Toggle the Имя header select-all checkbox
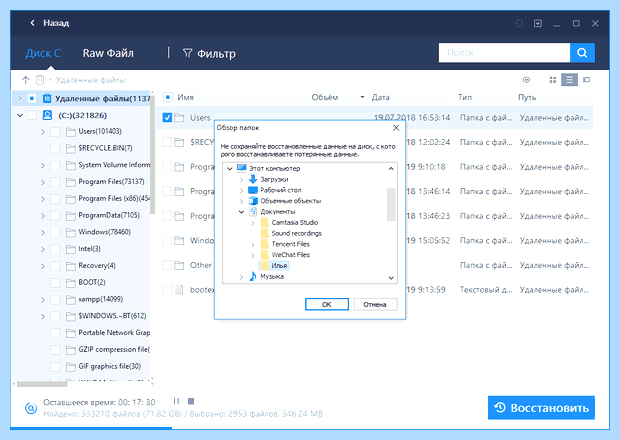 pos(168,97)
